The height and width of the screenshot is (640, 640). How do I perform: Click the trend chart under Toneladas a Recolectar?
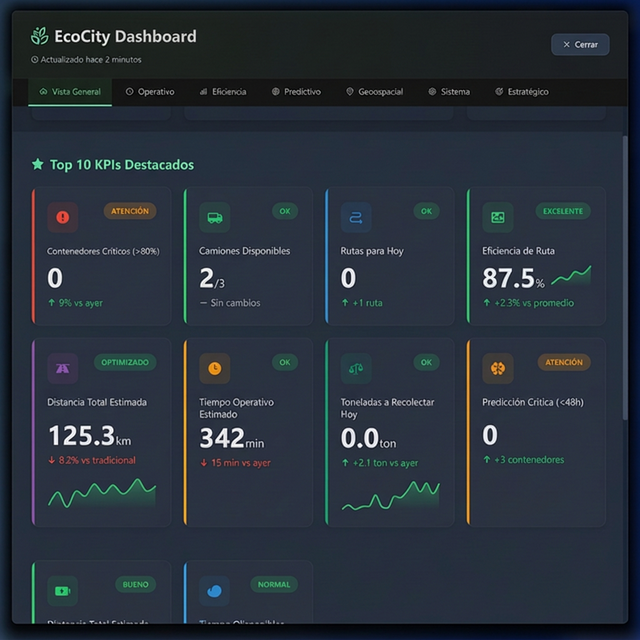(391, 496)
